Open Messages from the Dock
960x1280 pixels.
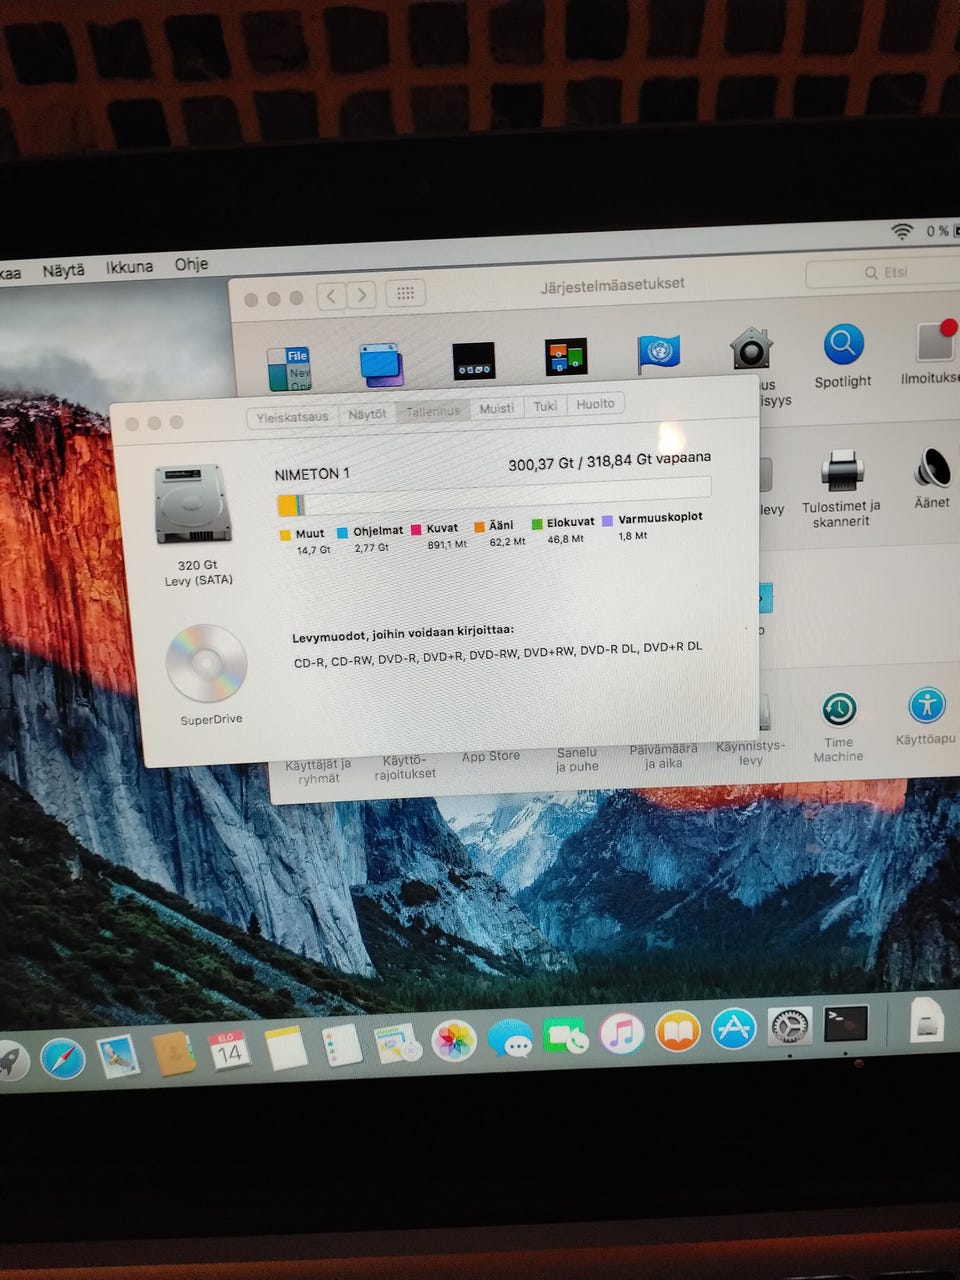pyautogui.click(x=510, y=1039)
